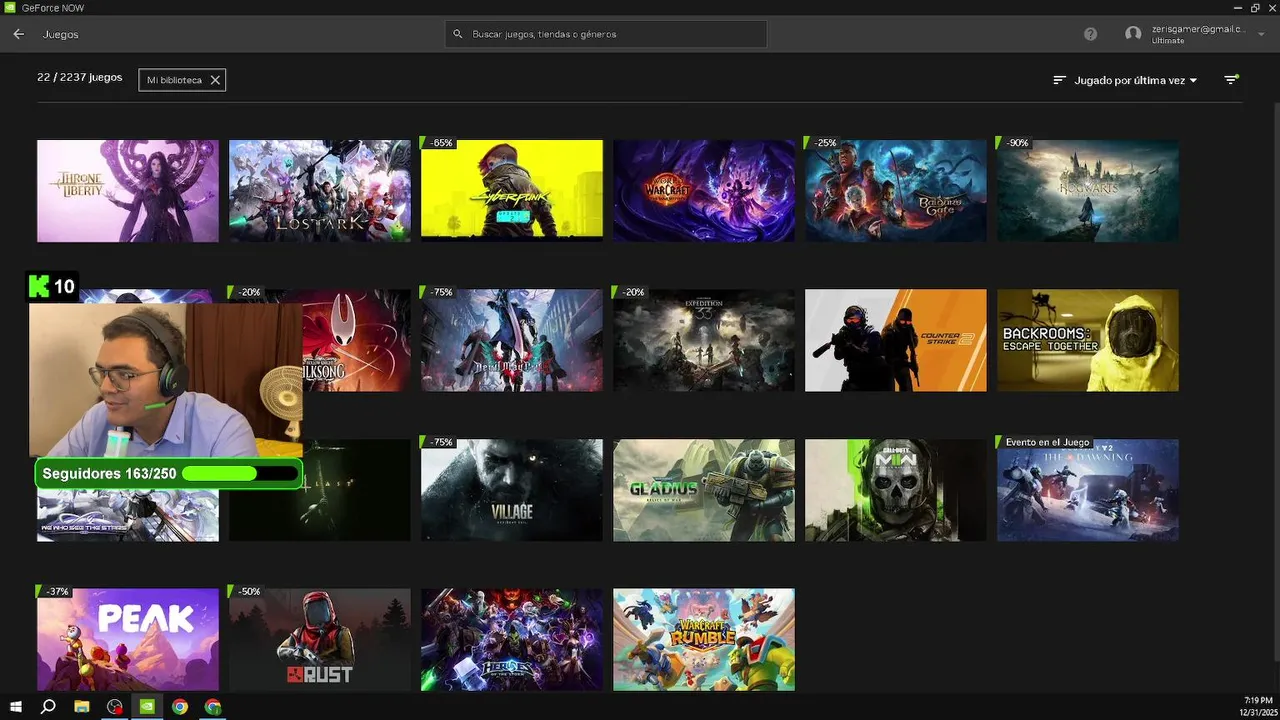Screen dimensions: 1280x720
Task: Open Backrooms: Escape Together tile
Action: coord(1088,341)
